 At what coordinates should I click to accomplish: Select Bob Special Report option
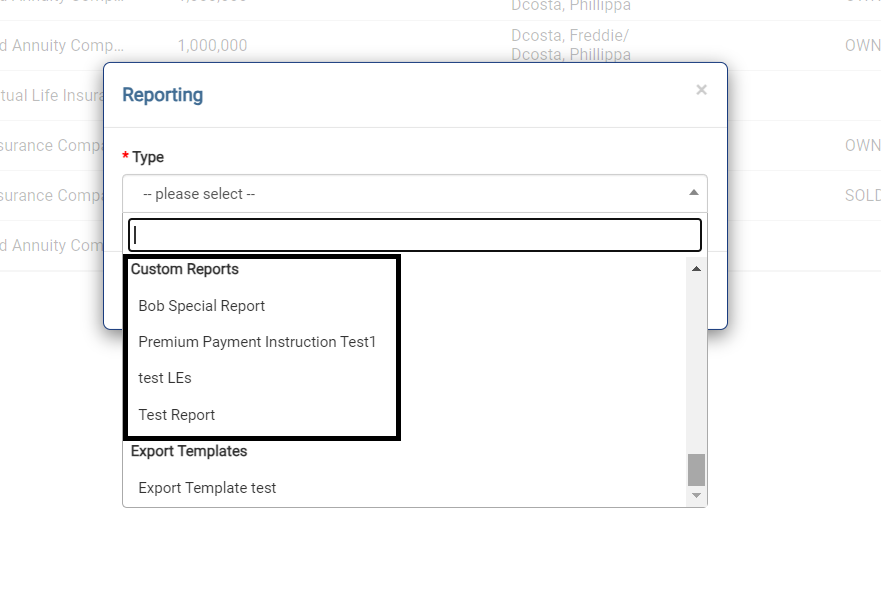pos(202,306)
